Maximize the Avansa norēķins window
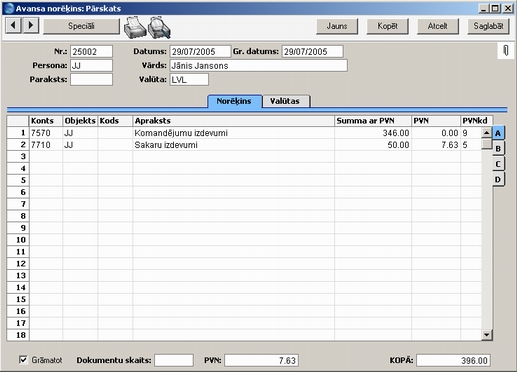Viewport: 517px width, 372px height. pyautogui.click(x=495, y=8)
